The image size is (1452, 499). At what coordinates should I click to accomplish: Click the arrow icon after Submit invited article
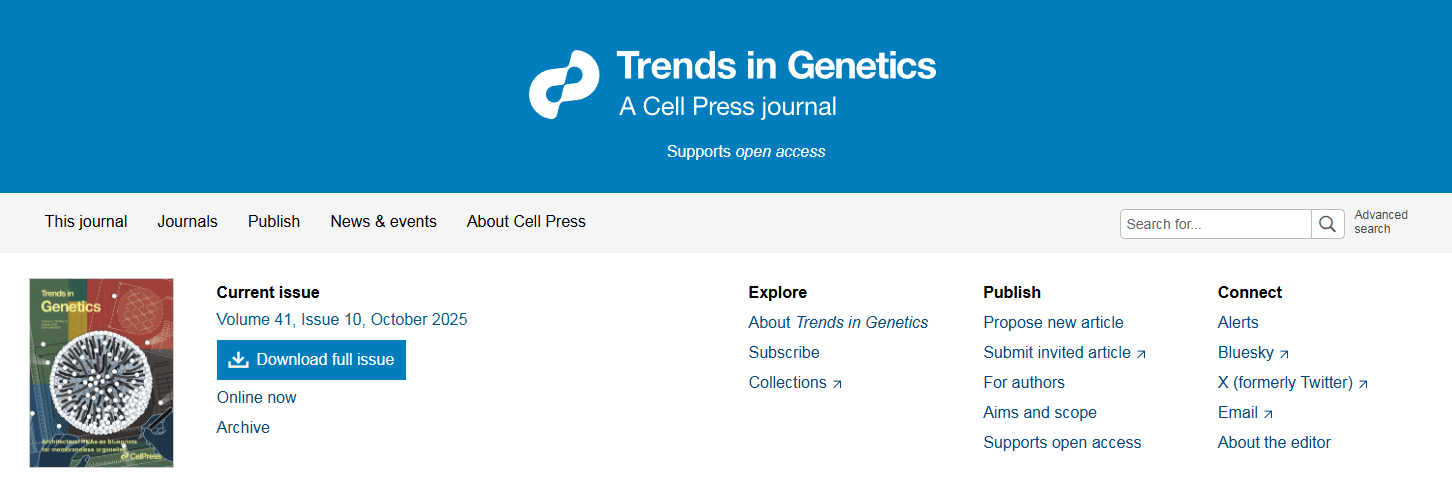(x=1141, y=354)
